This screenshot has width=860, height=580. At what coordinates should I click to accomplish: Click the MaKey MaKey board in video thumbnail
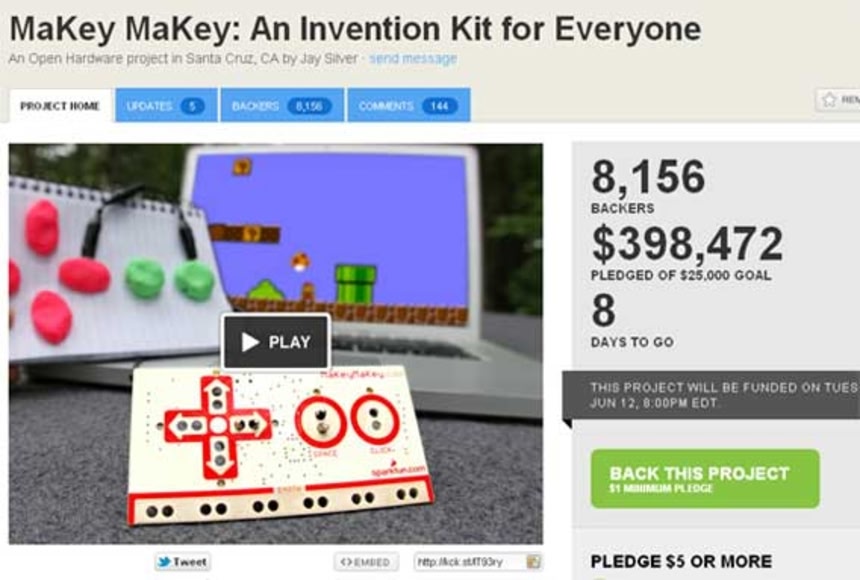[x=280, y=444]
